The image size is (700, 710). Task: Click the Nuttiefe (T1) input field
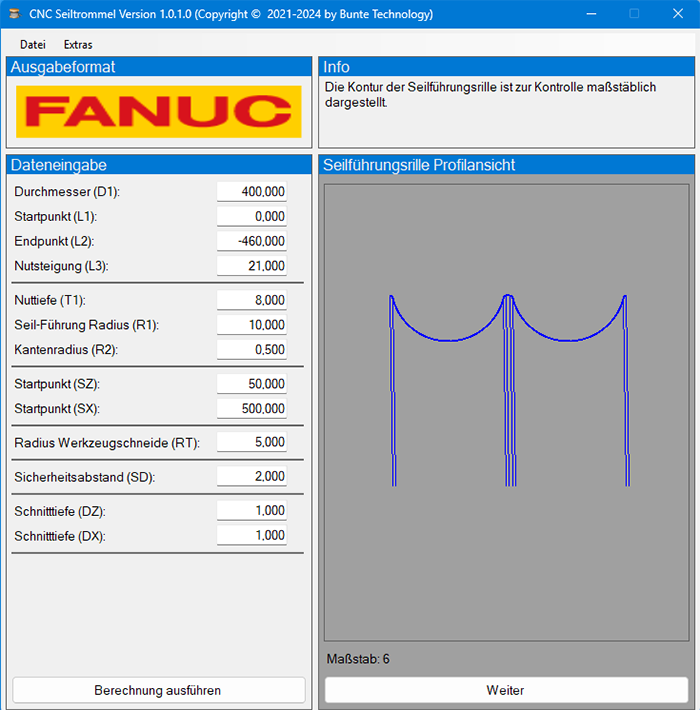click(x=252, y=300)
